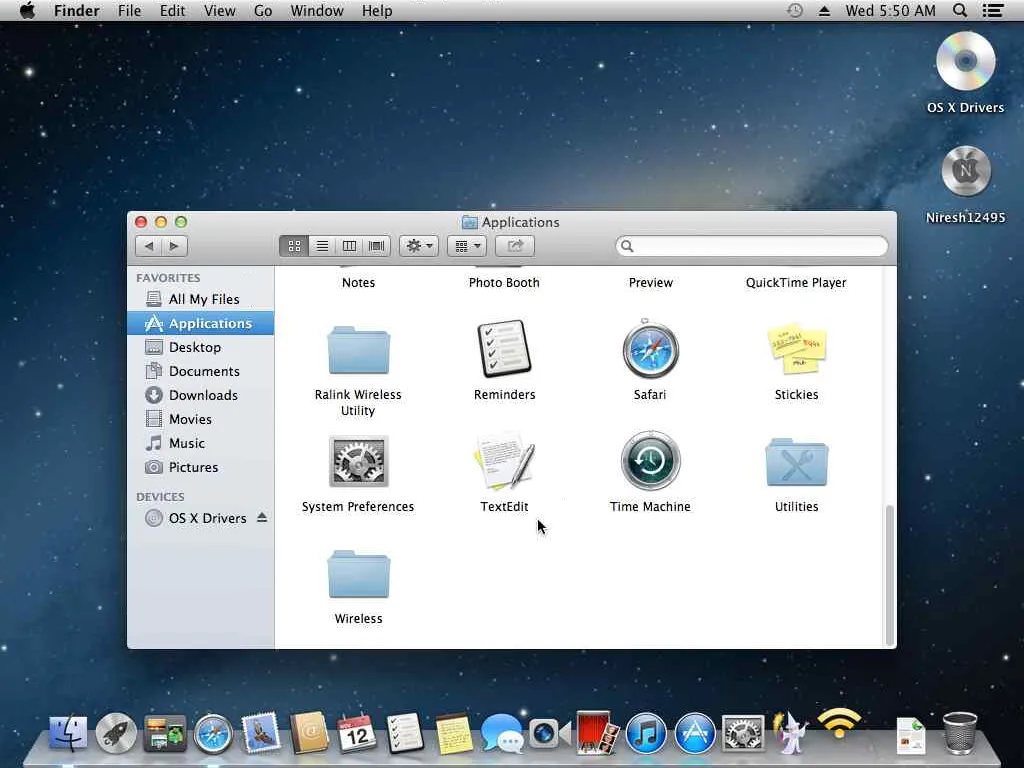This screenshot has width=1024, height=768.
Task: Select Downloads in the sidebar
Action: tap(200, 395)
